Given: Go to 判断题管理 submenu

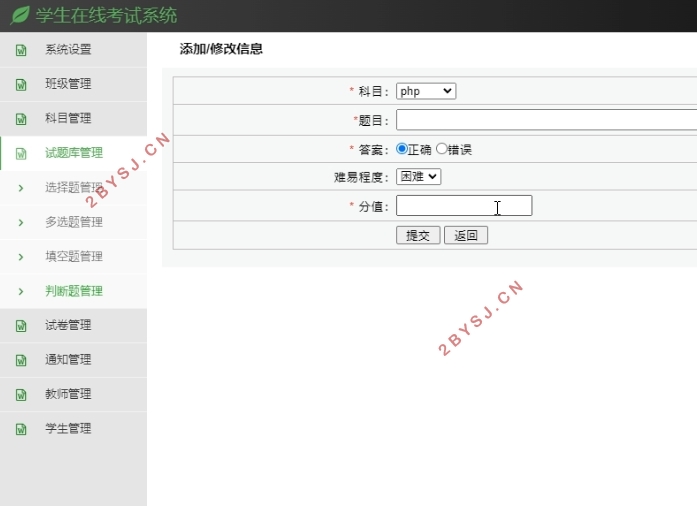Looking at the screenshot, I should tap(73, 291).
